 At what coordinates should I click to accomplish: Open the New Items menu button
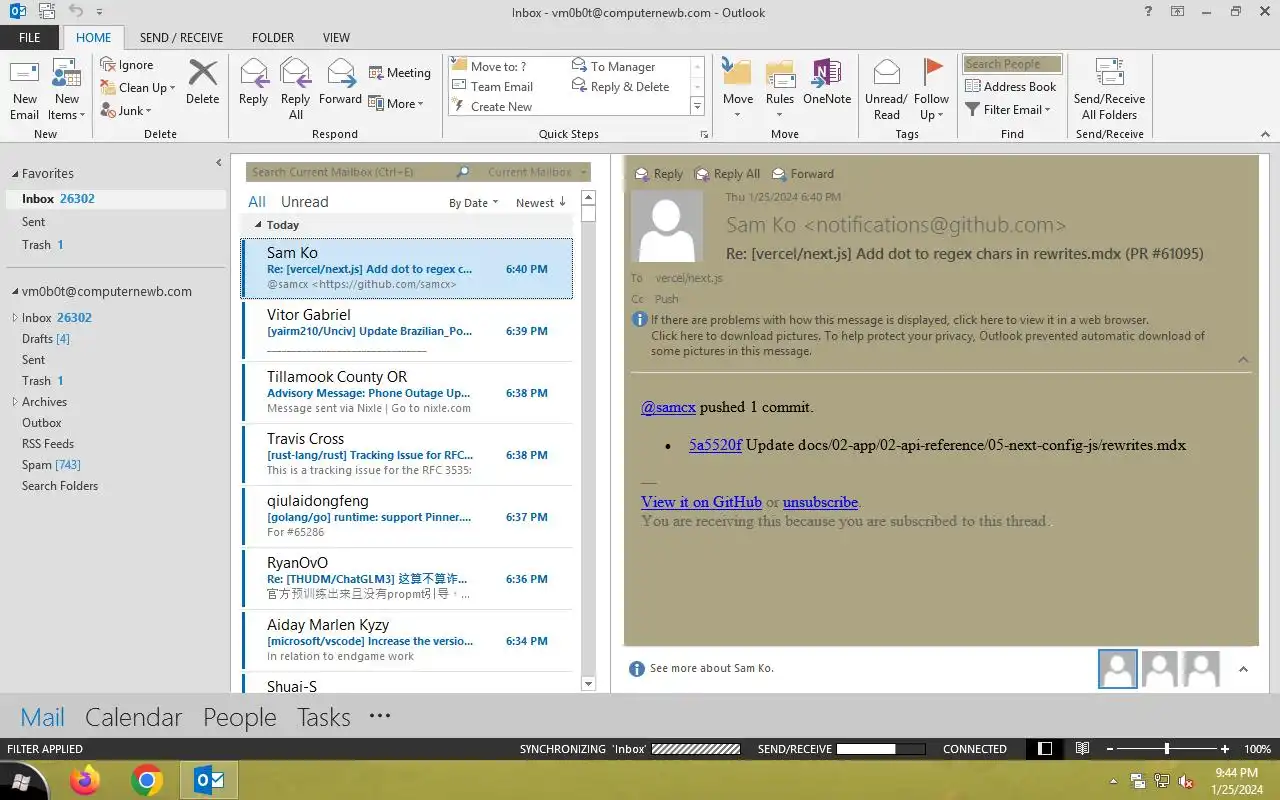pyautogui.click(x=67, y=89)
